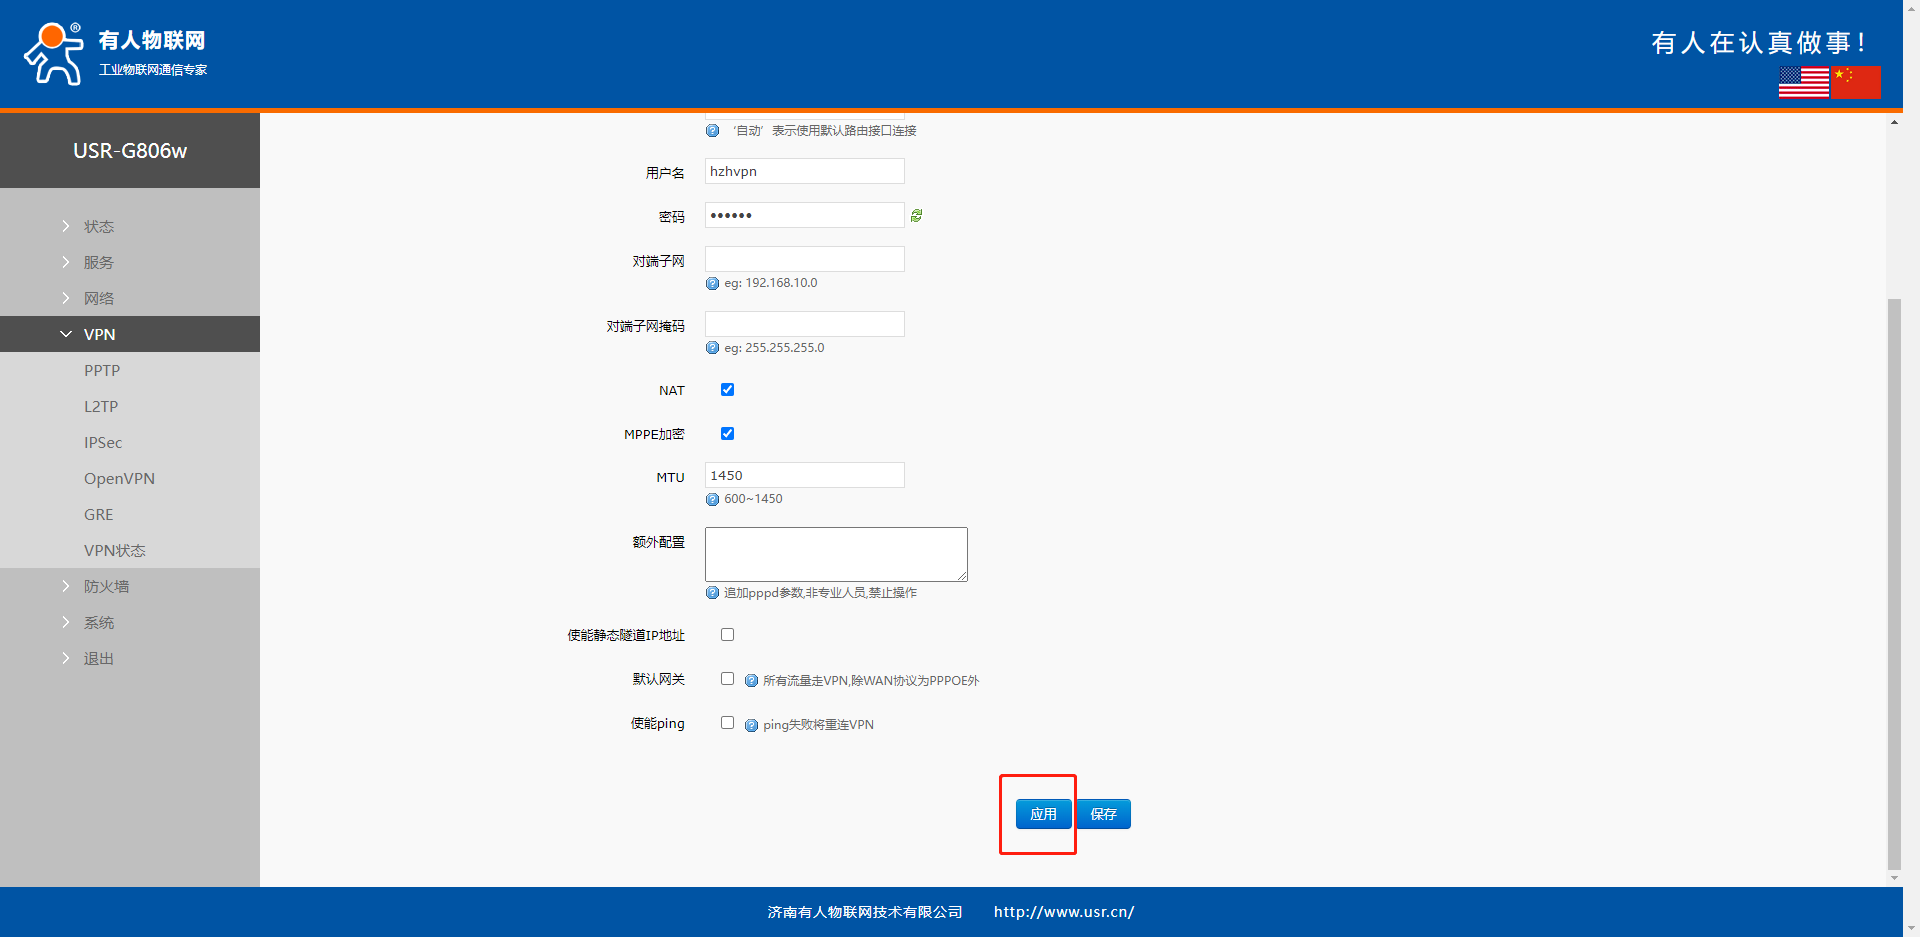Click the 保存 save button
1920x937 pixels.
(x=1104, y=814)
